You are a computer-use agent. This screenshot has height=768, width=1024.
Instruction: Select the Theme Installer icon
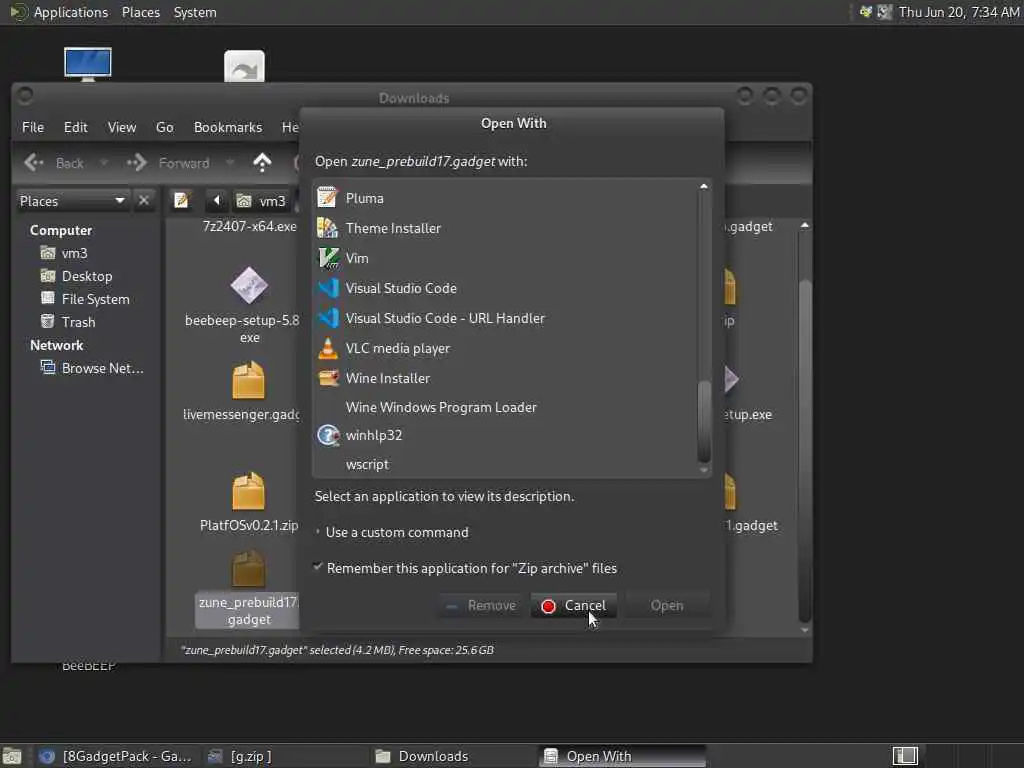(327, 228)
